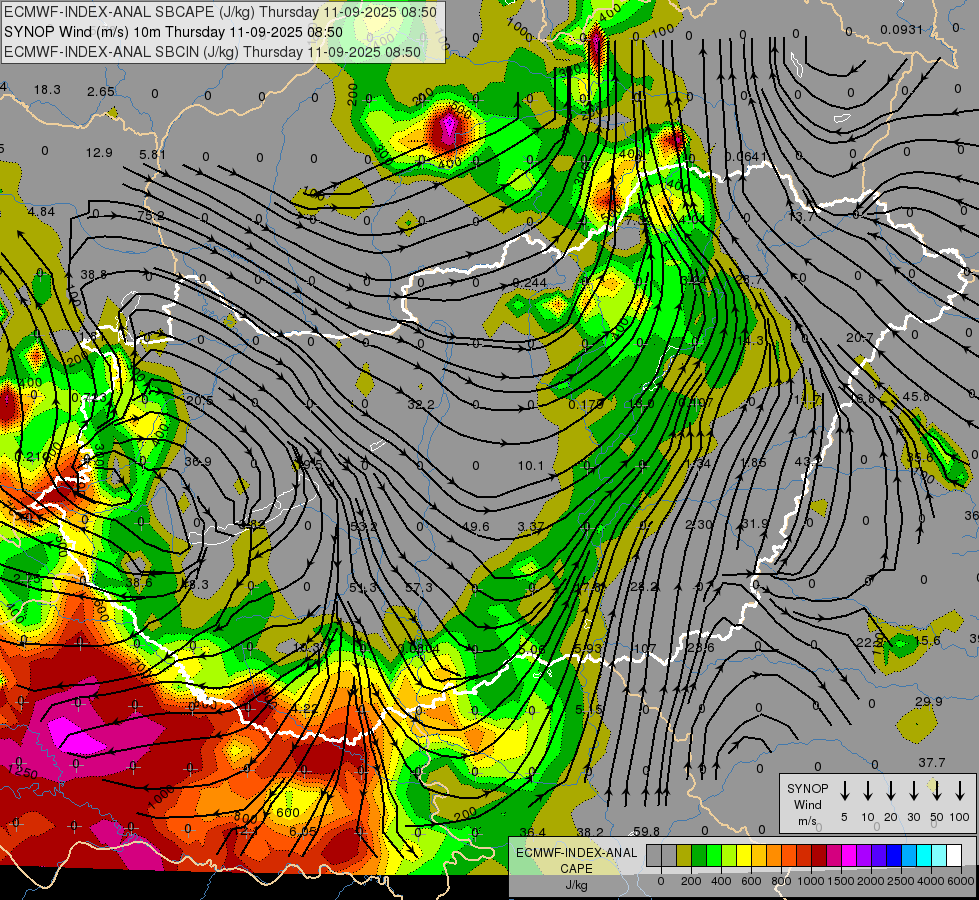Pick the yellow 500–600 legend swatch
This screenshot has height=900, width=979.
[x=744, y=856]
